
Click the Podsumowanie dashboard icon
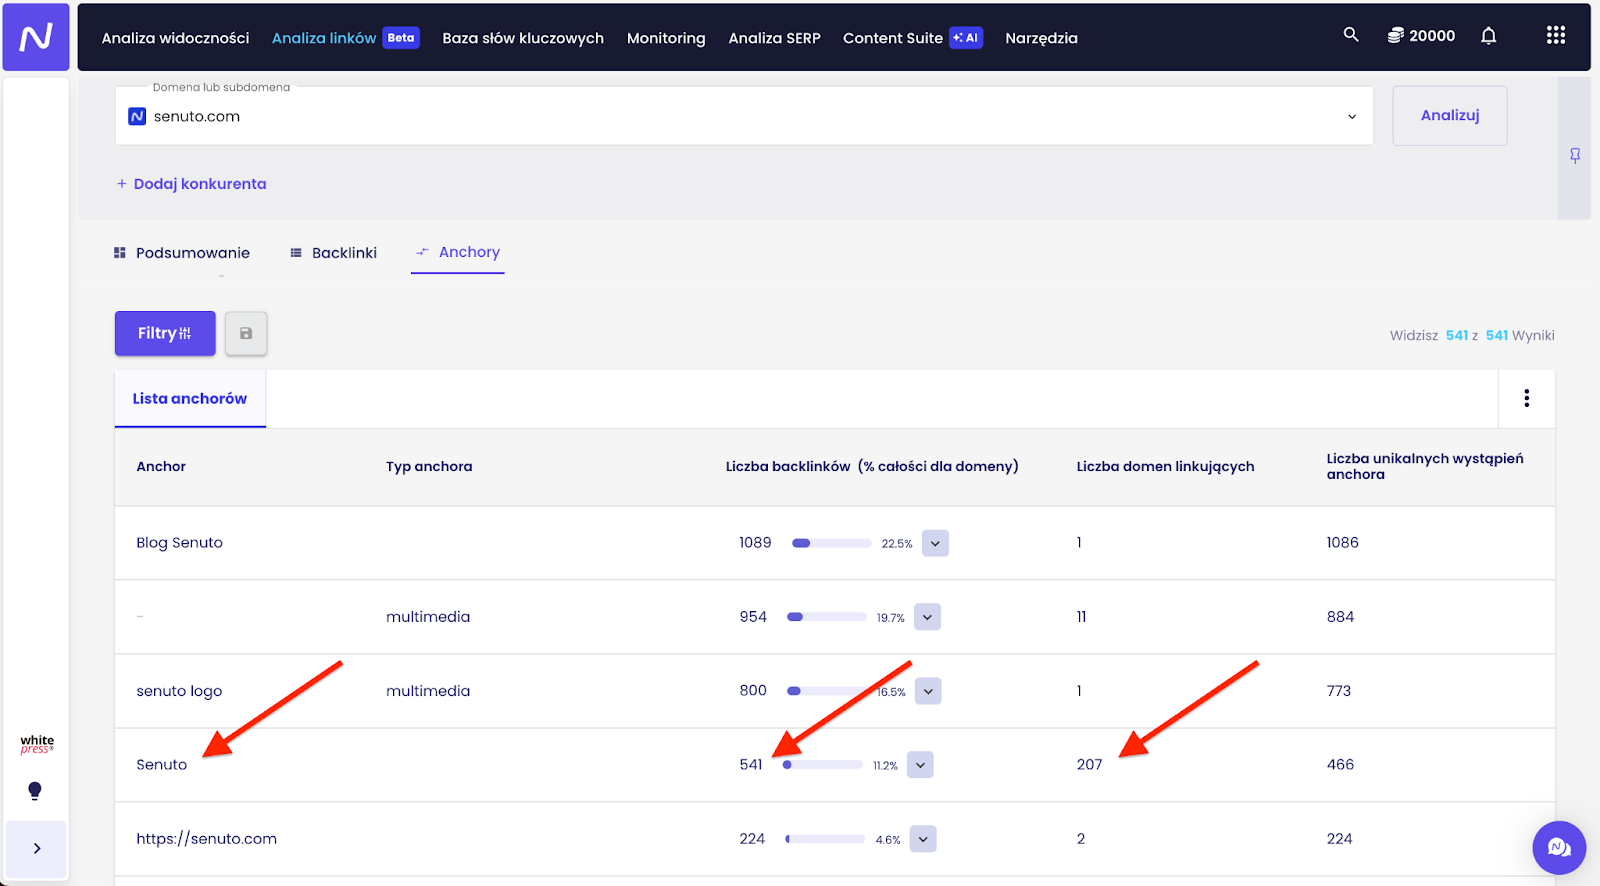[120, 253]
